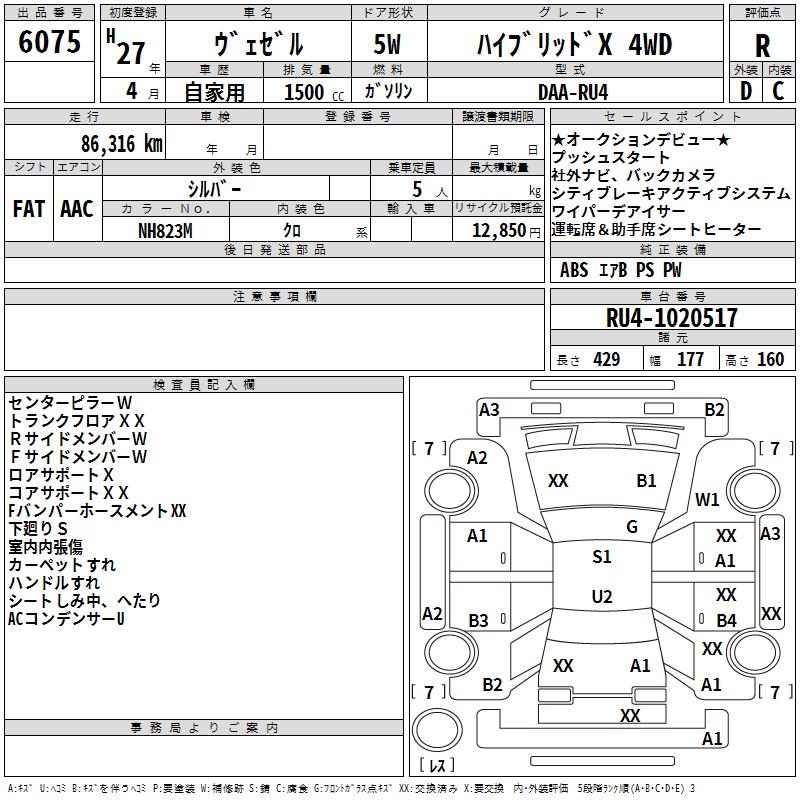Screen dimensions: 800x800
Task: Click the FAT shift value
Action: [x=29, y=209]
